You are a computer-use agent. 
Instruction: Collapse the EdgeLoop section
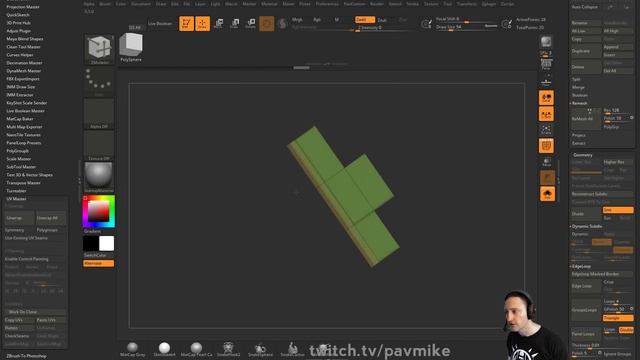581,266
